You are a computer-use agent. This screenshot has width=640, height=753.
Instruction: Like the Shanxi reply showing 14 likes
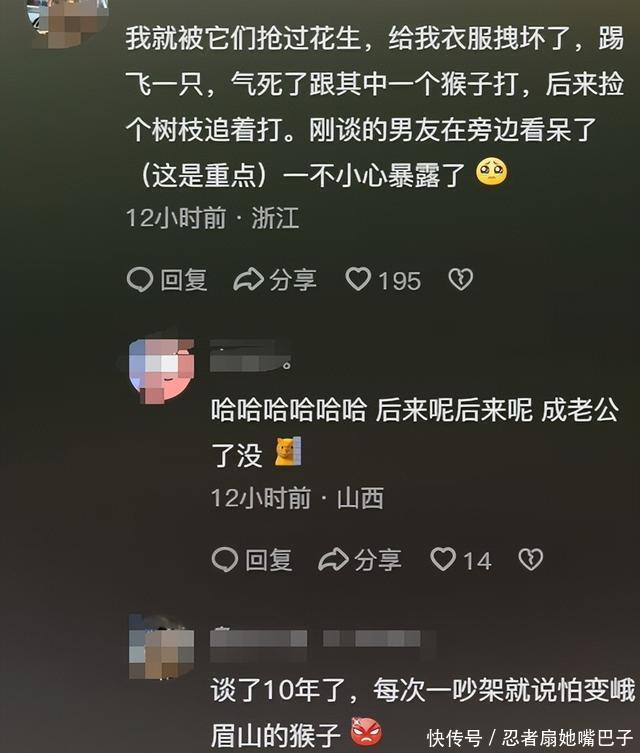pyautogui.click(x=443, y=559)
